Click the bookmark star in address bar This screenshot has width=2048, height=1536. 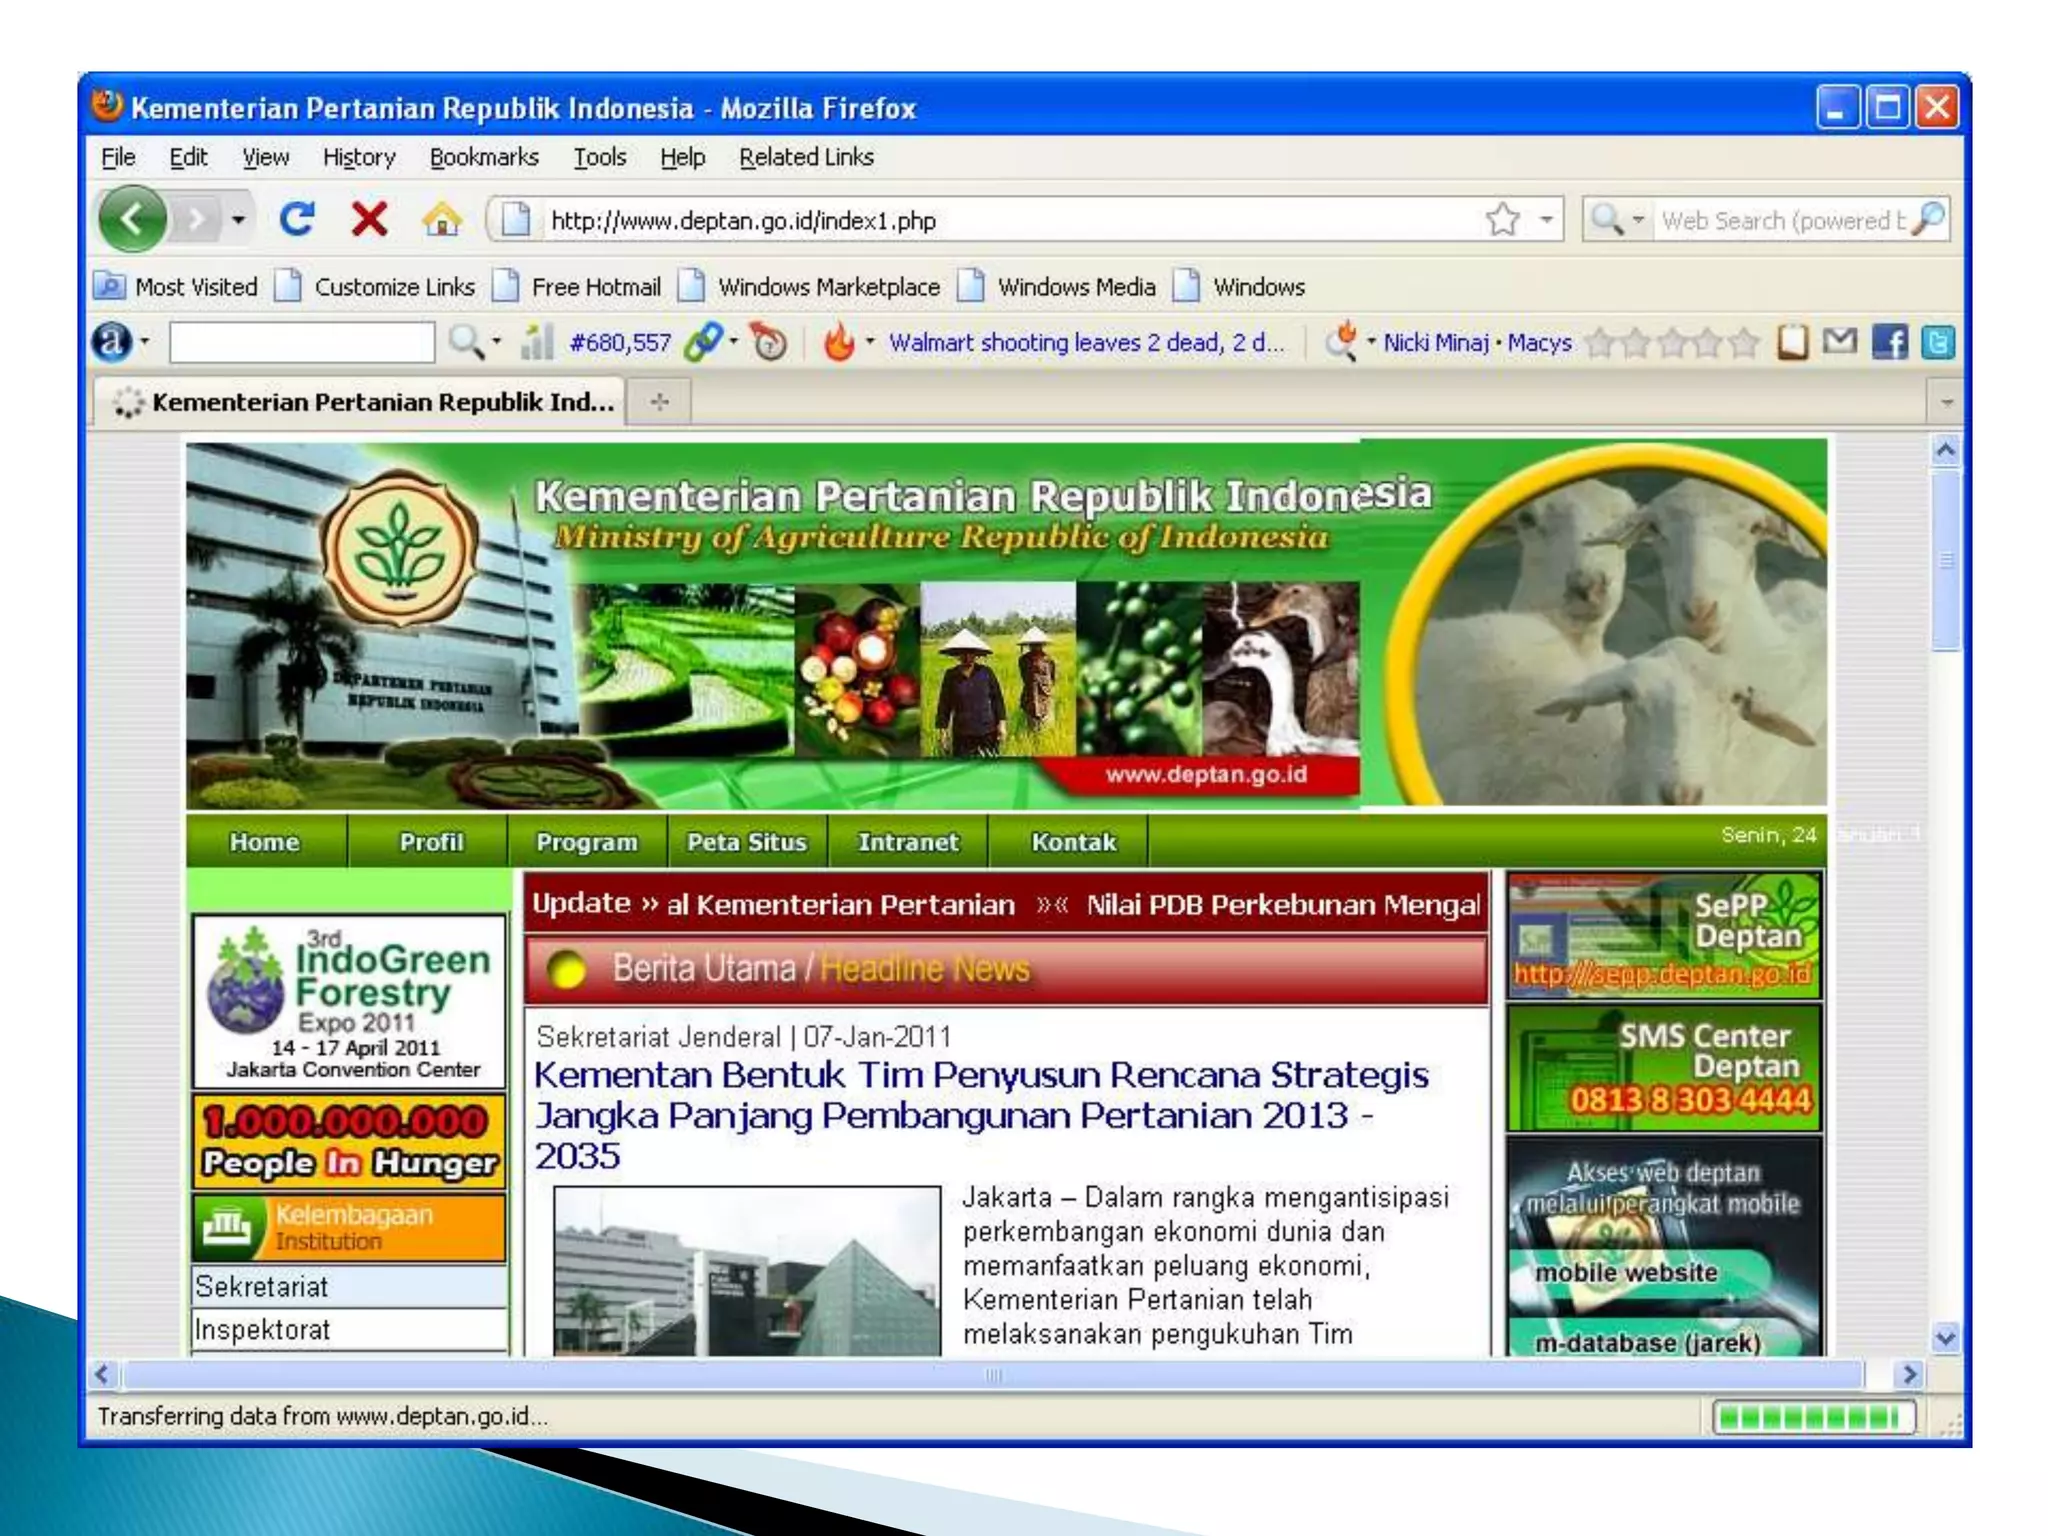pyautogui.click(x=1502, y=219)
